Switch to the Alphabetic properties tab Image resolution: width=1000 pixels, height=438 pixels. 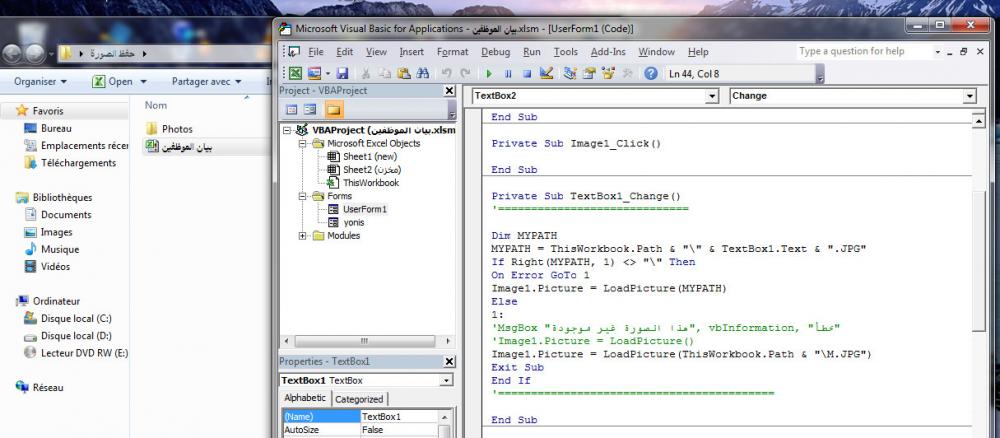point(305,398)
